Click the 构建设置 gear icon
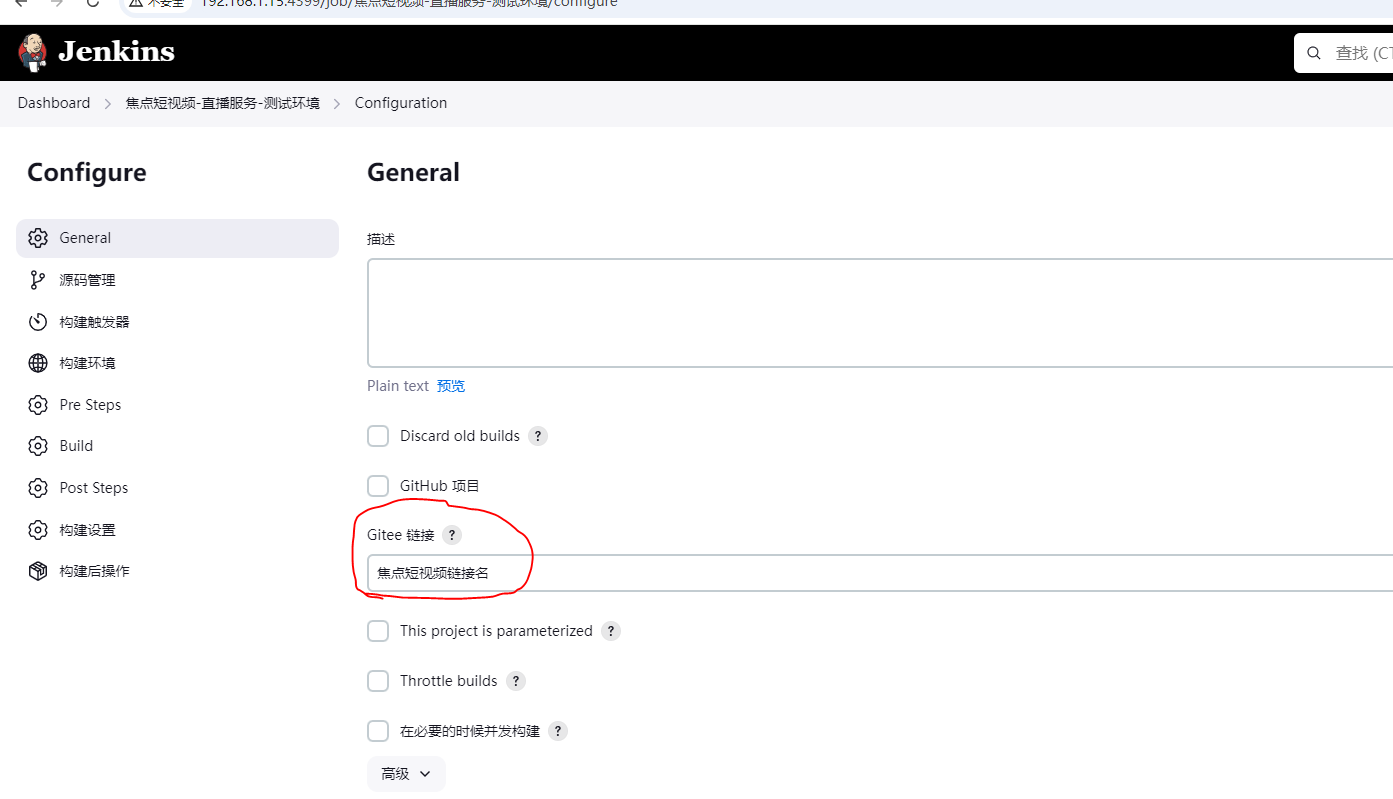The height and width of the screenshot is (799, 1393). (x=38, y=530)
